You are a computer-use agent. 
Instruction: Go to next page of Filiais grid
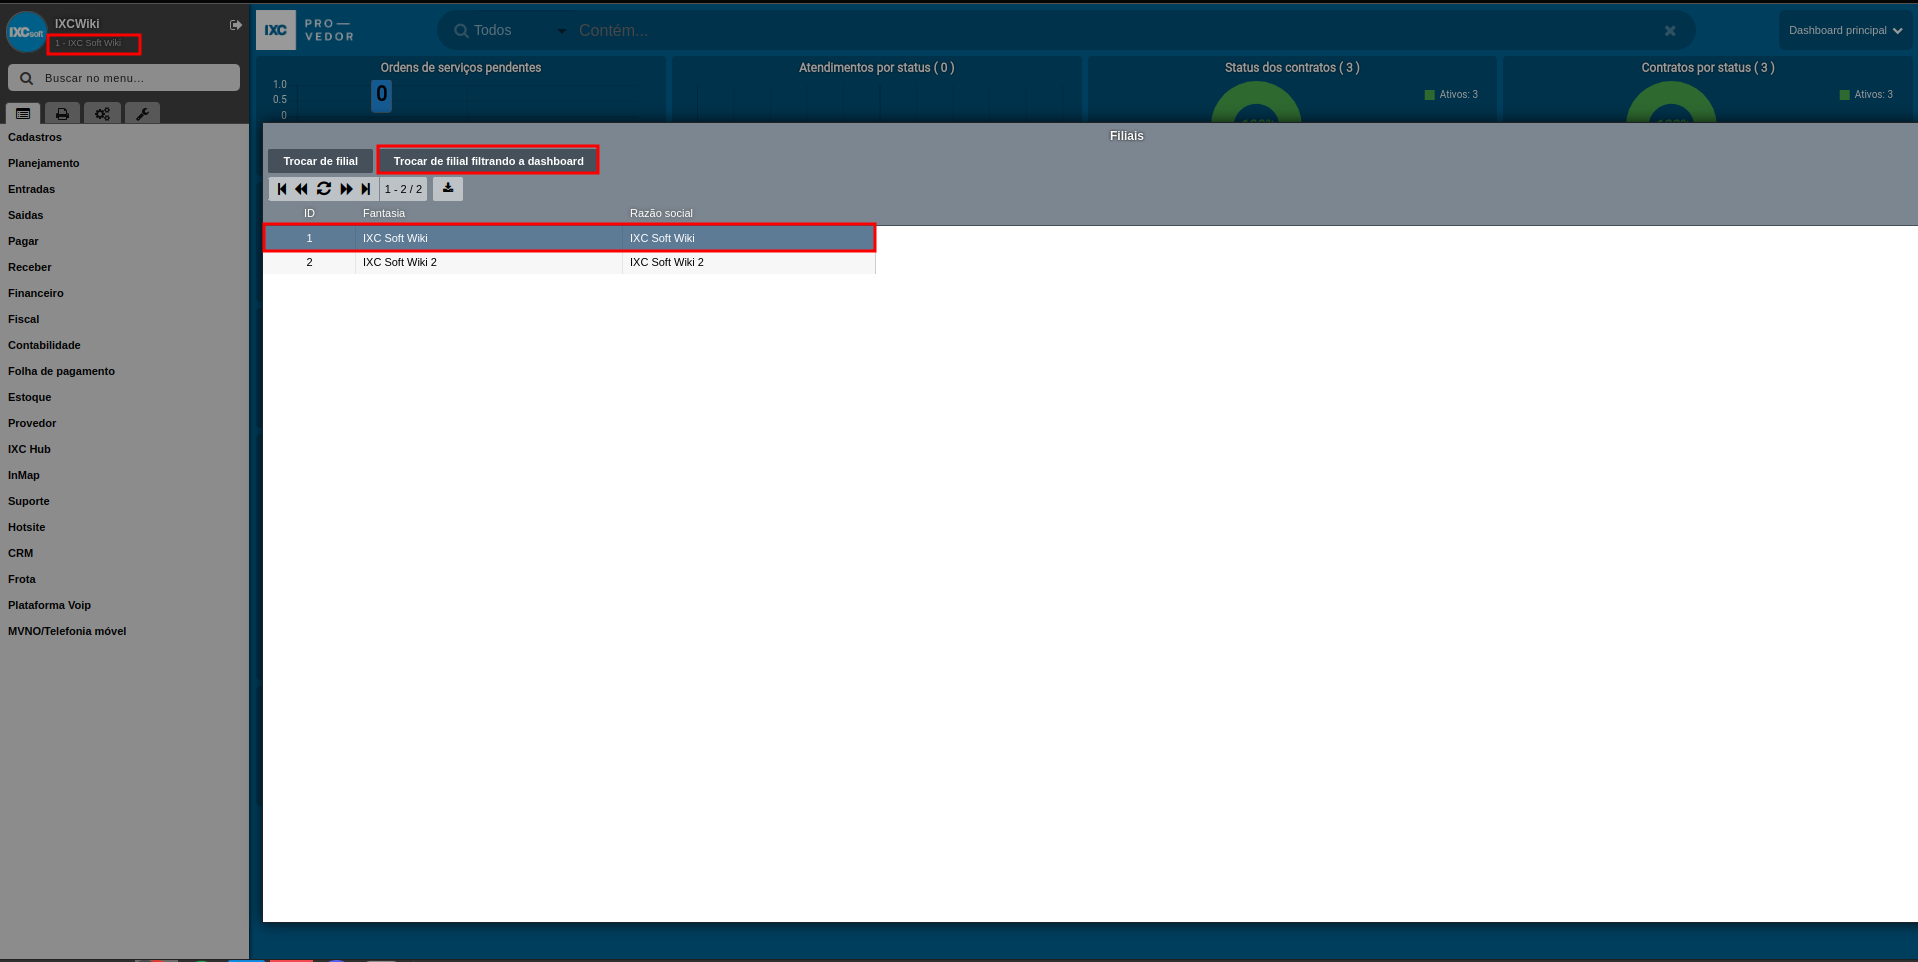coord(346,189)
